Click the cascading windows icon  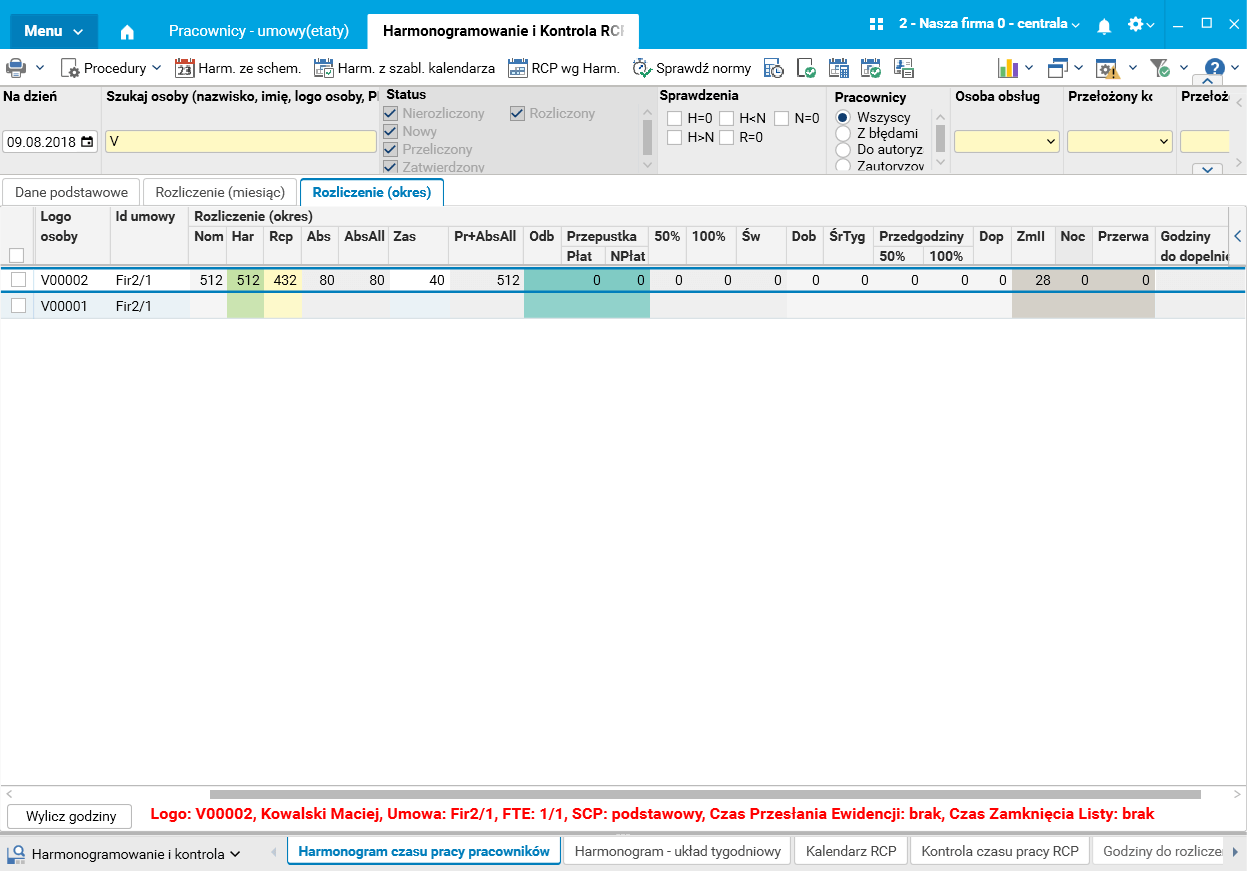tap(1058, 68)
